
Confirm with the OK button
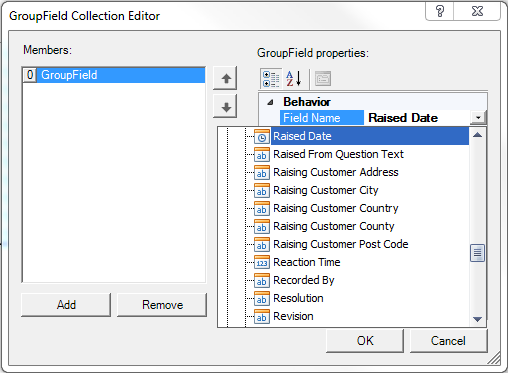365,341
